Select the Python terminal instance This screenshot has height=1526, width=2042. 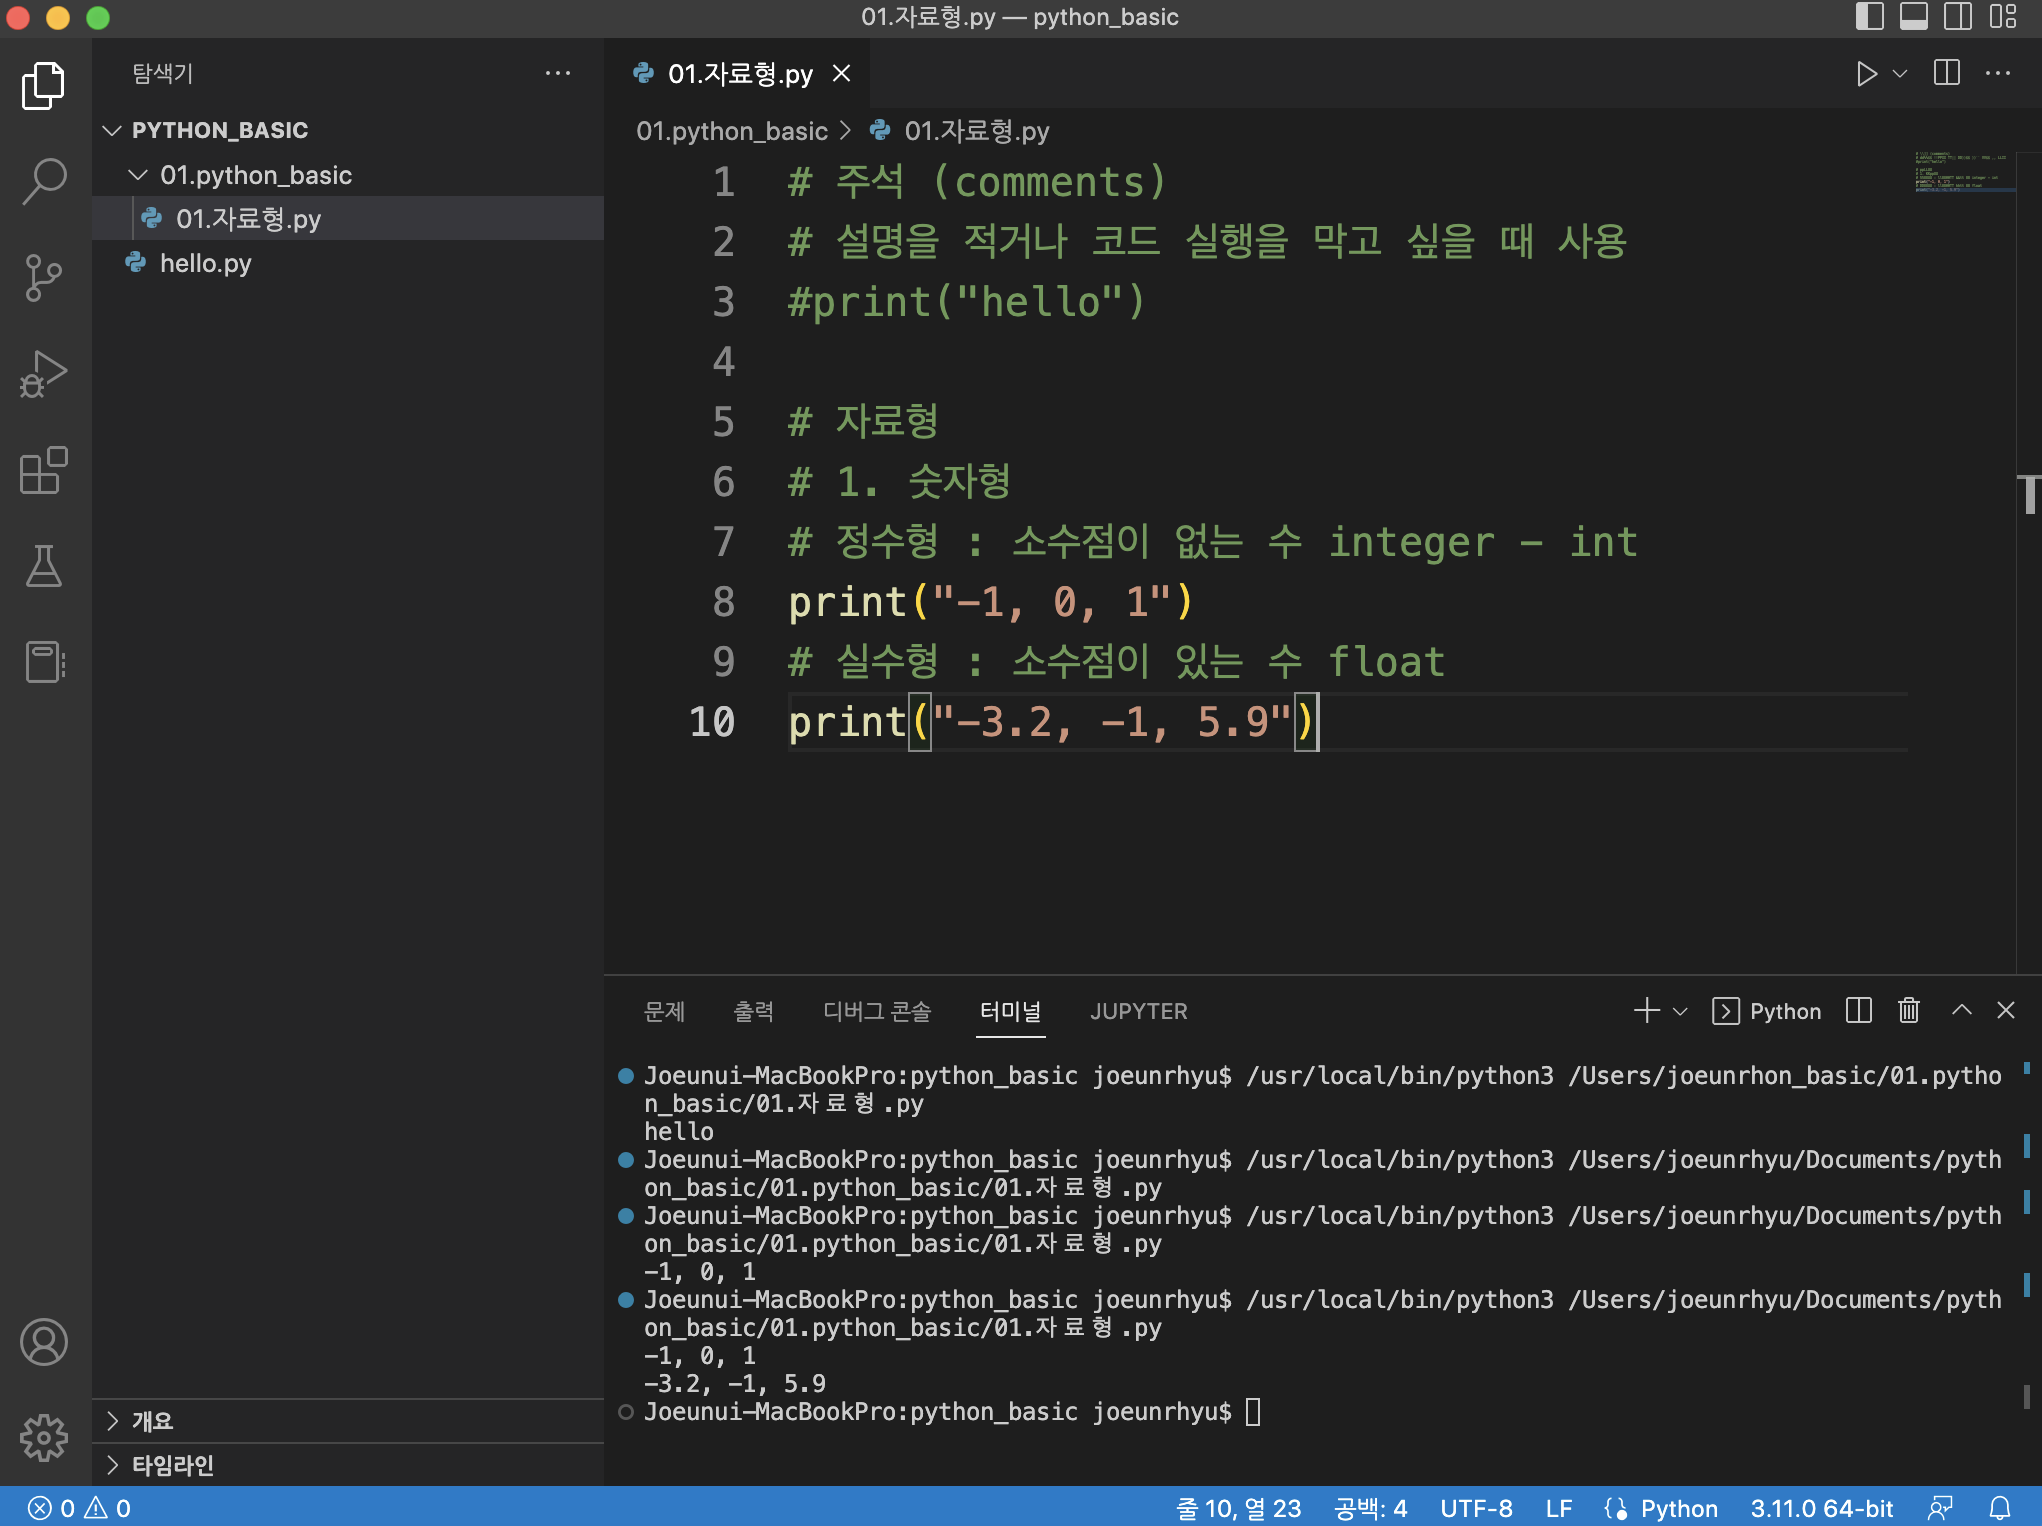pos(1767,1011)
